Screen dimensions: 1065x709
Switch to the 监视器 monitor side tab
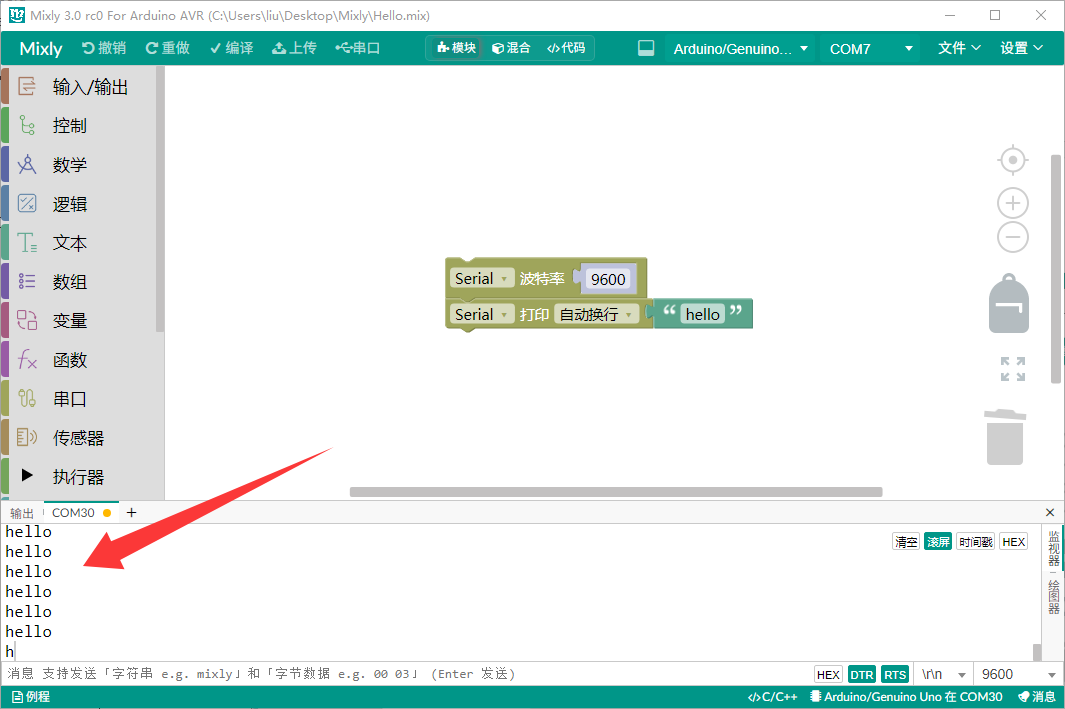1053,549
